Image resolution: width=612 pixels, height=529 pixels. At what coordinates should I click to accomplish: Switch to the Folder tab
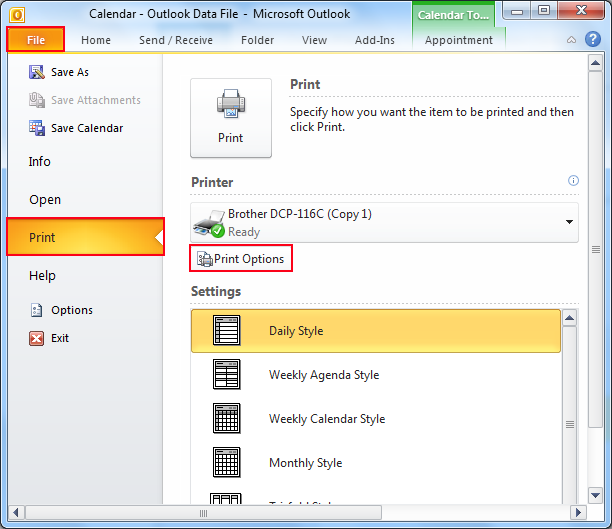(257, 40)
